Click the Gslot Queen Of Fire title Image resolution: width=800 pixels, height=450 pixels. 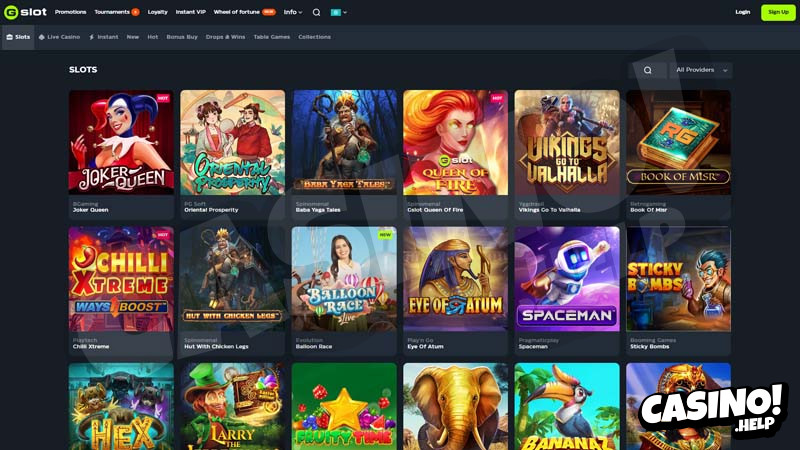(435, 210)
